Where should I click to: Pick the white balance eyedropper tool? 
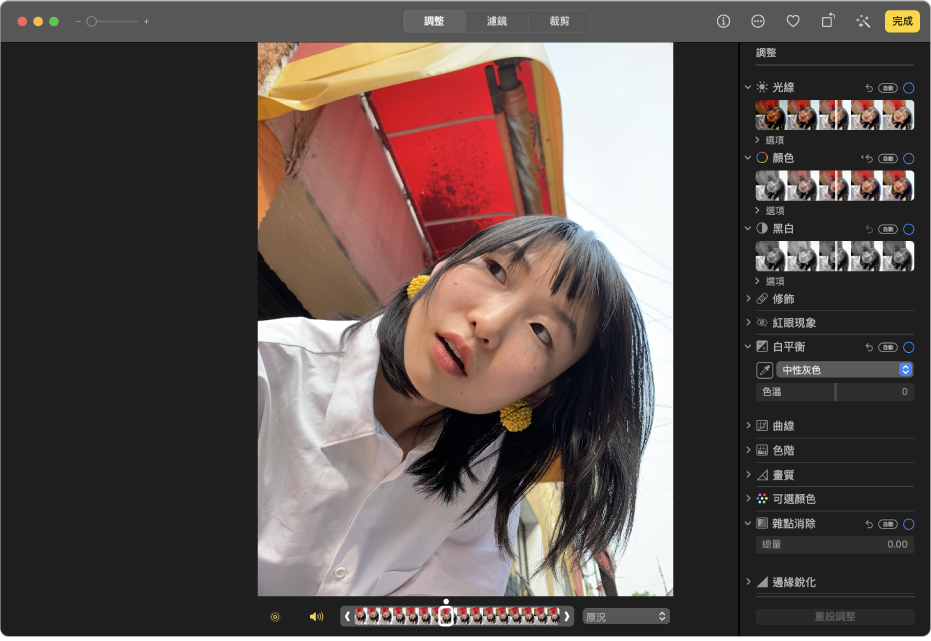(x=764, y=370)
